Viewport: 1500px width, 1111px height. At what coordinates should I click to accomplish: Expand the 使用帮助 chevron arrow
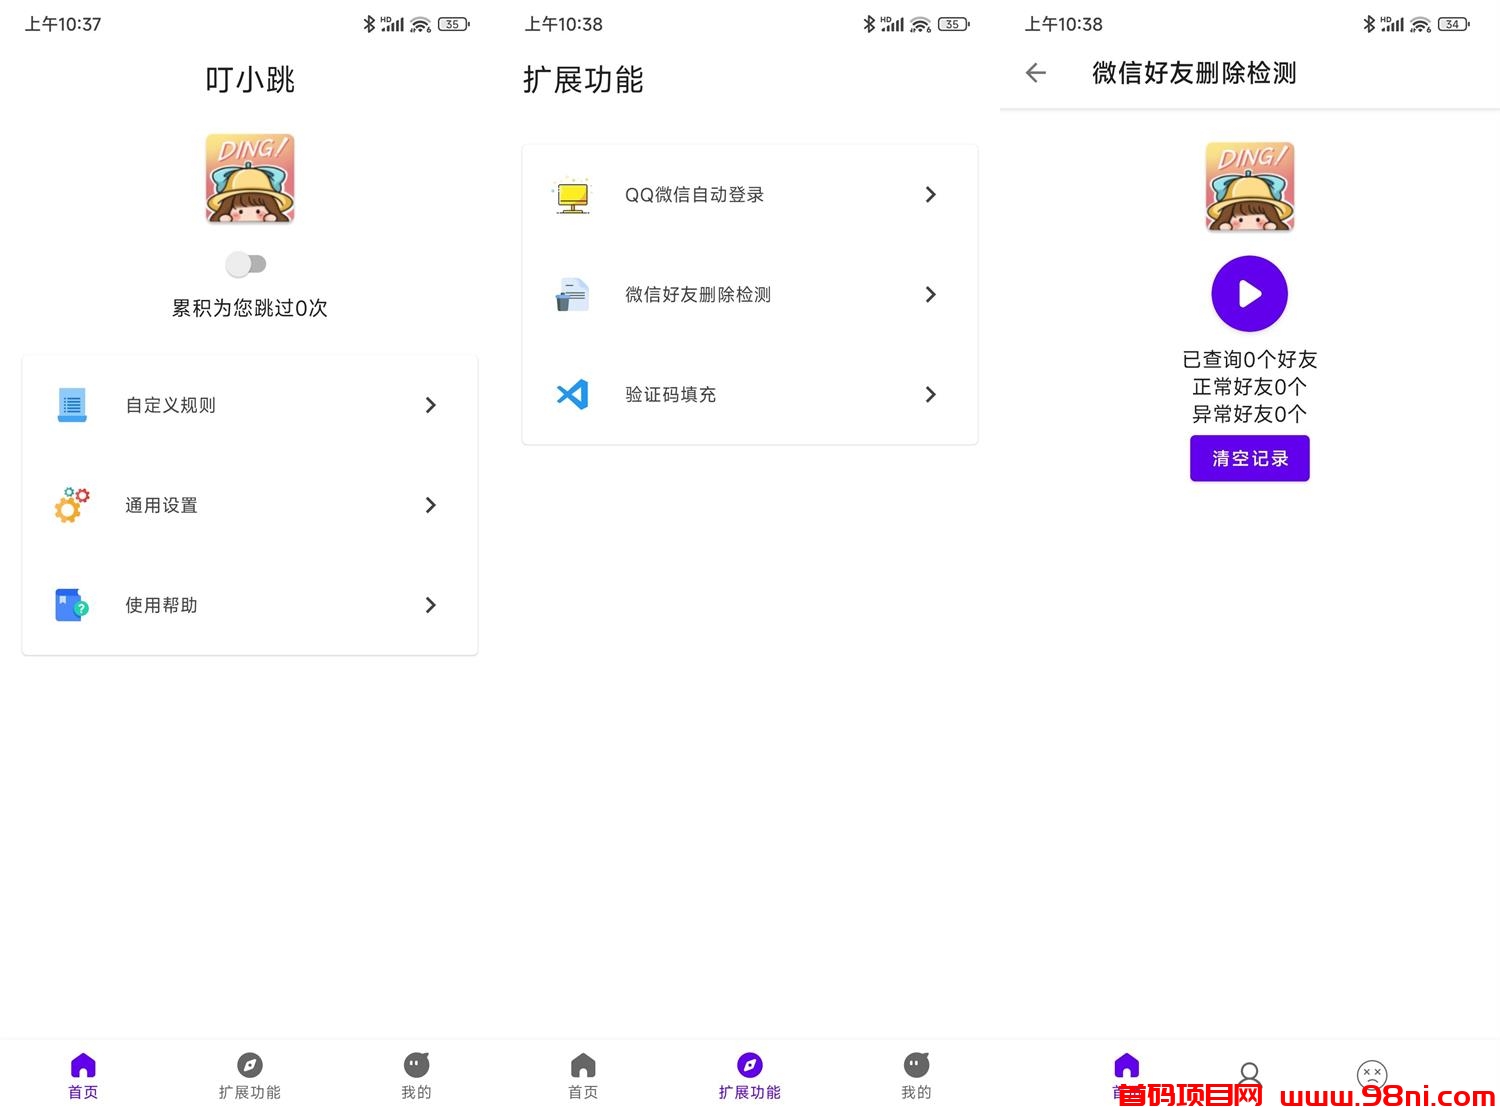(431, 605)
